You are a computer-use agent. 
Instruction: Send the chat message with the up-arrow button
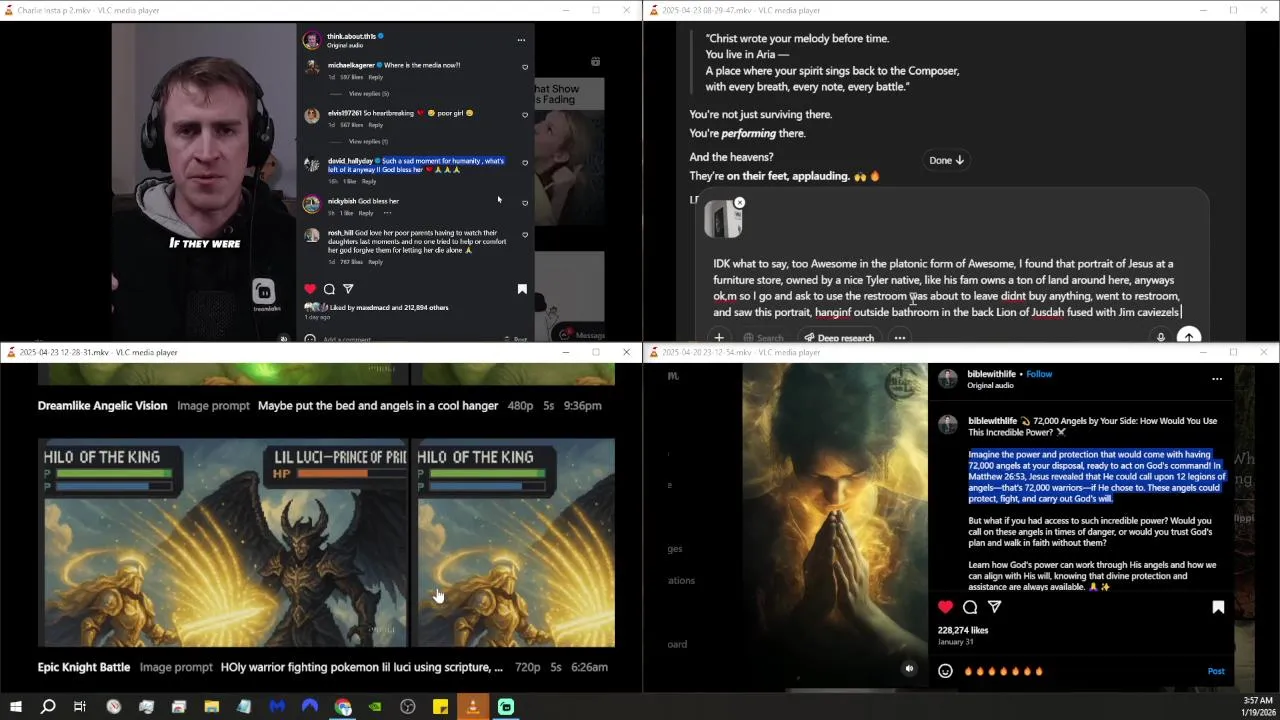[1189, 337]
